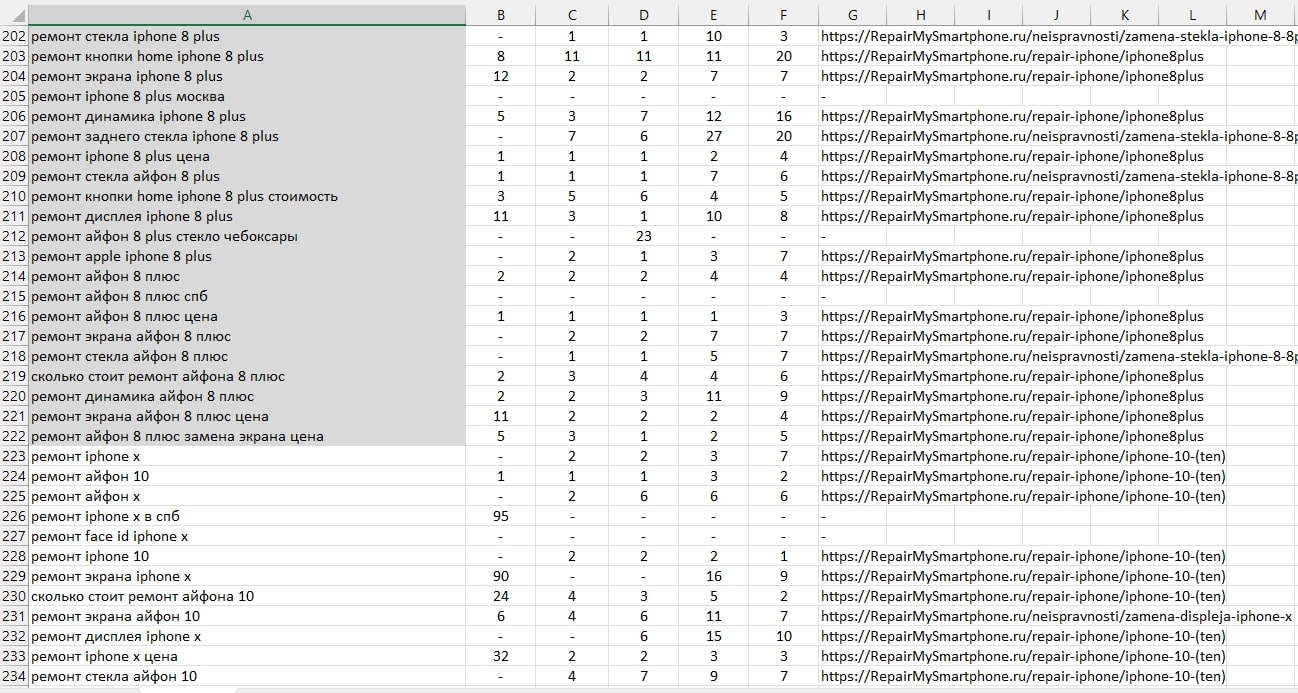1298x693 pixels.
Task: Open the URL in row 207
Action: [x=1059, y=136]
